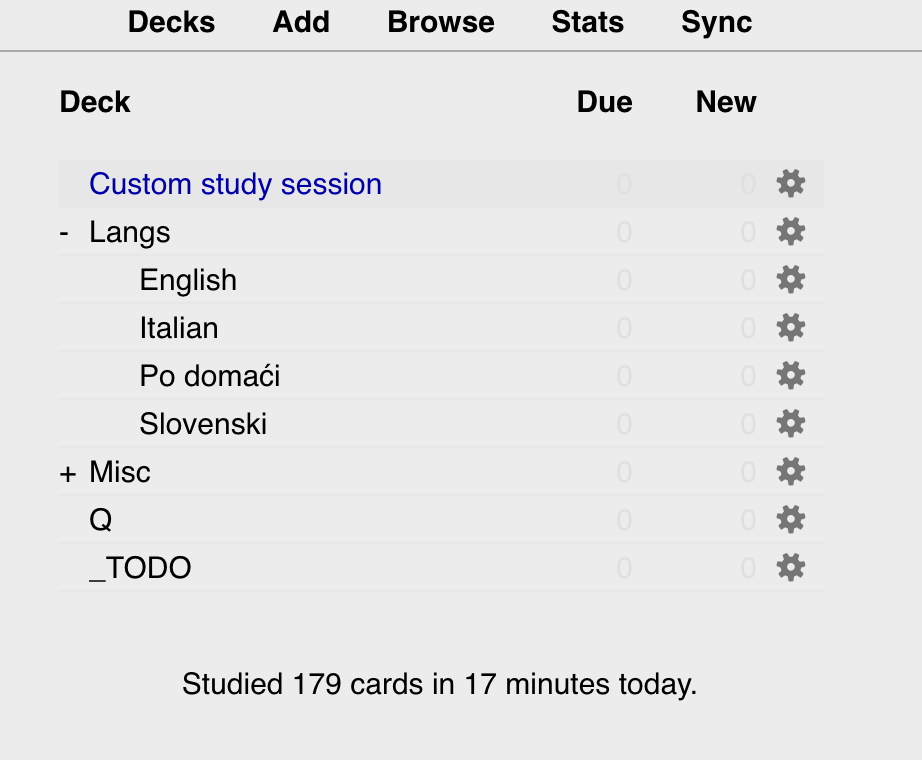Start syncing with the Sync button
Viewport: 922px width, 760px height.
pyautogui.click(x=716, y=22)
